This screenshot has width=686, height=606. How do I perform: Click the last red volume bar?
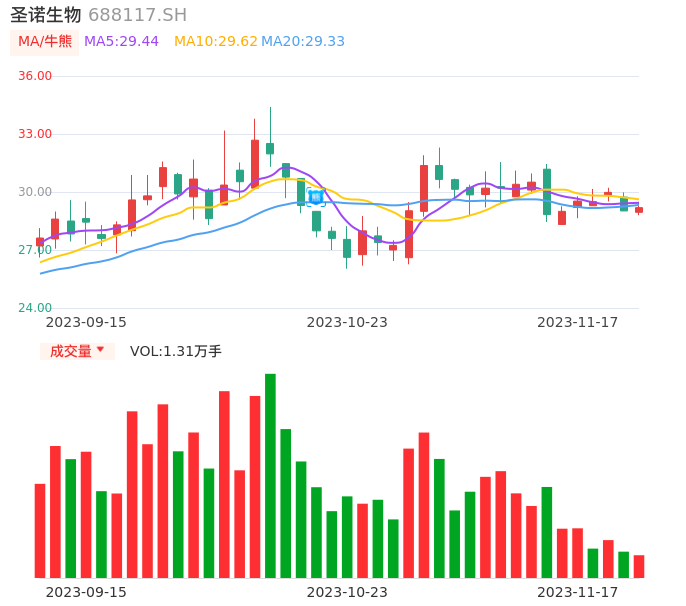coord(639,567)
